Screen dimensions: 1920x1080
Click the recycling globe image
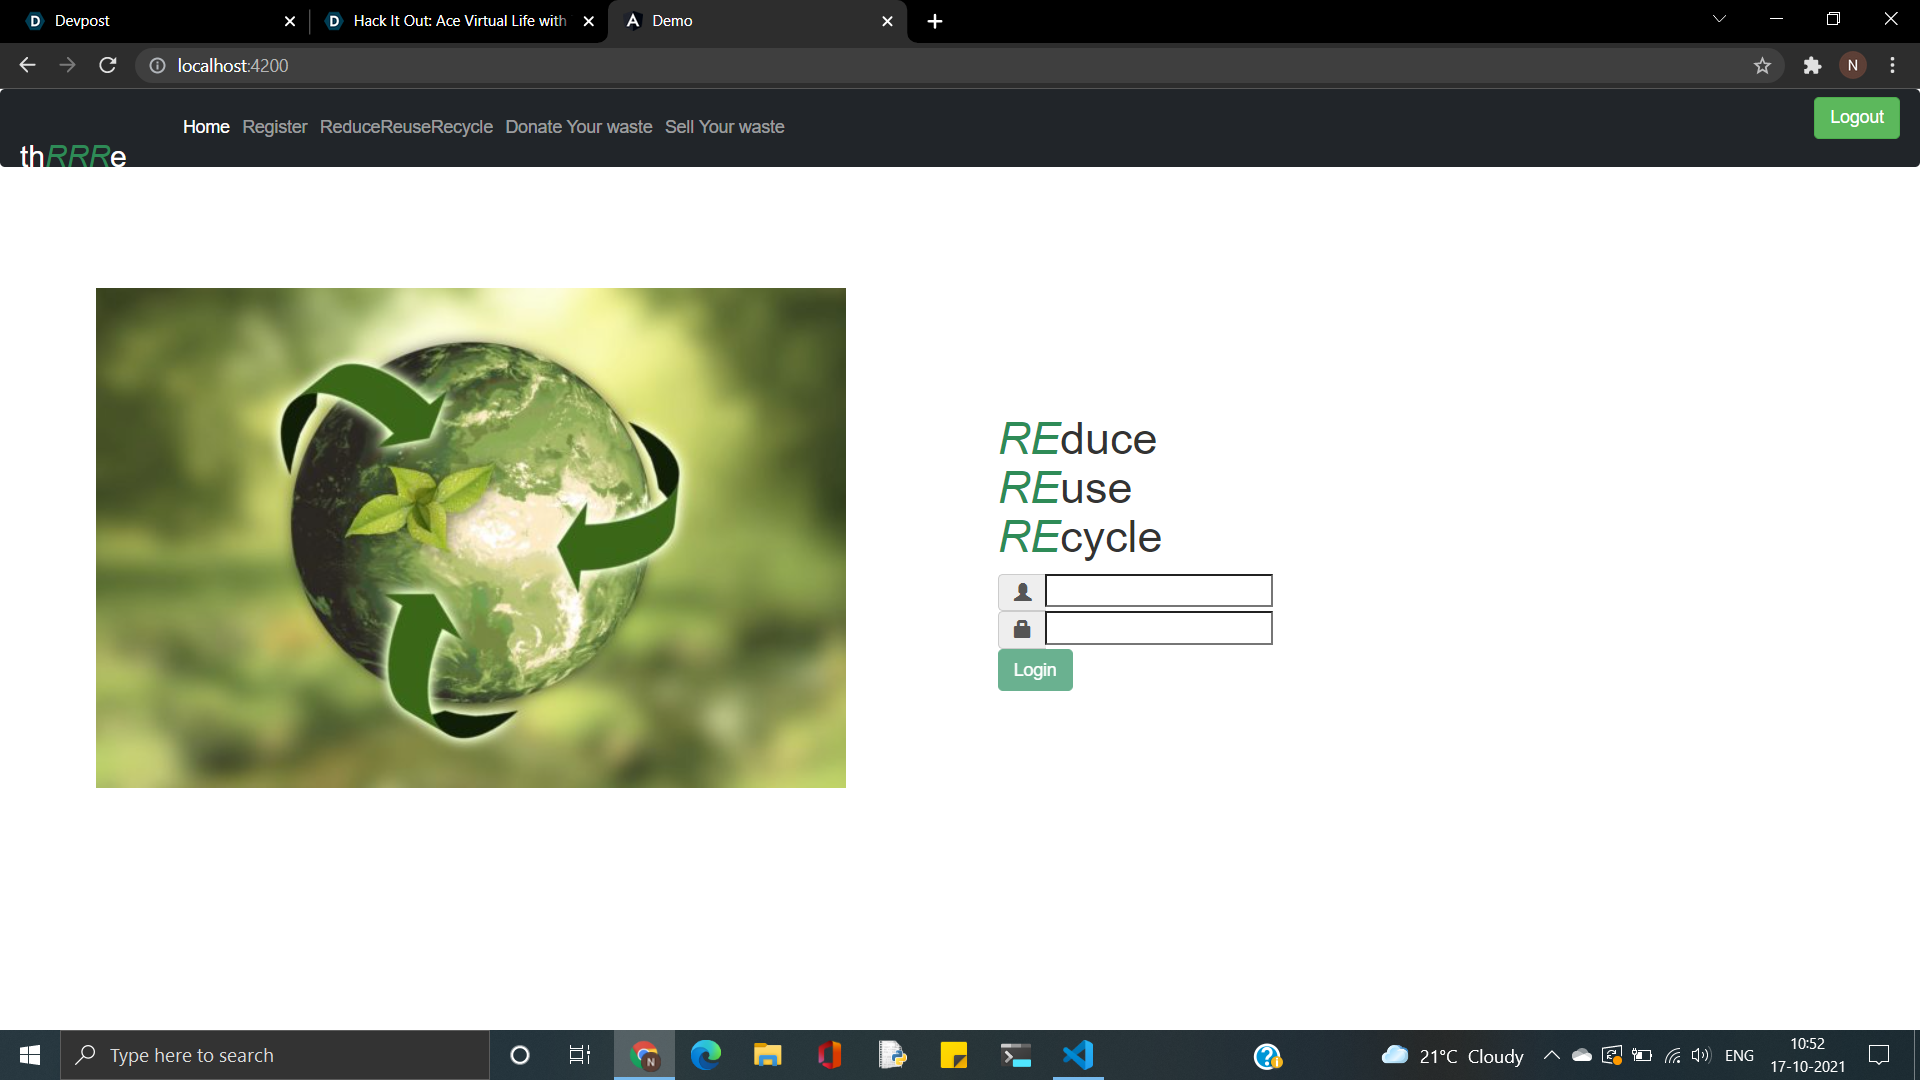[471, 538]
